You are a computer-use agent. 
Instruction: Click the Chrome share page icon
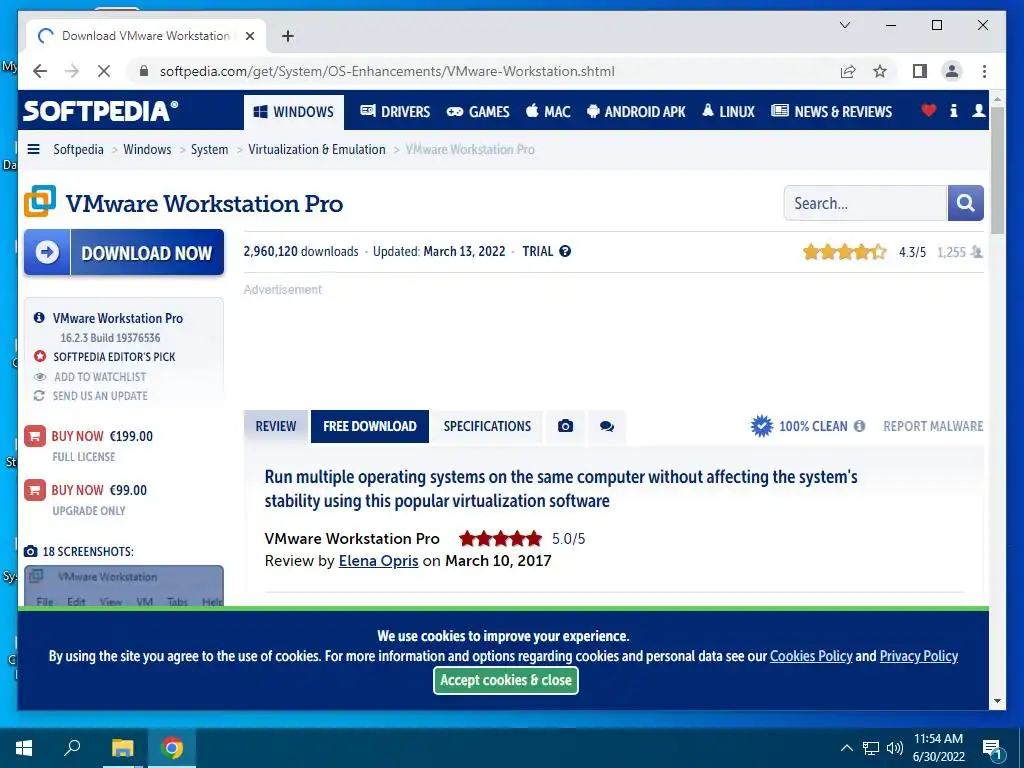point(848,71)
